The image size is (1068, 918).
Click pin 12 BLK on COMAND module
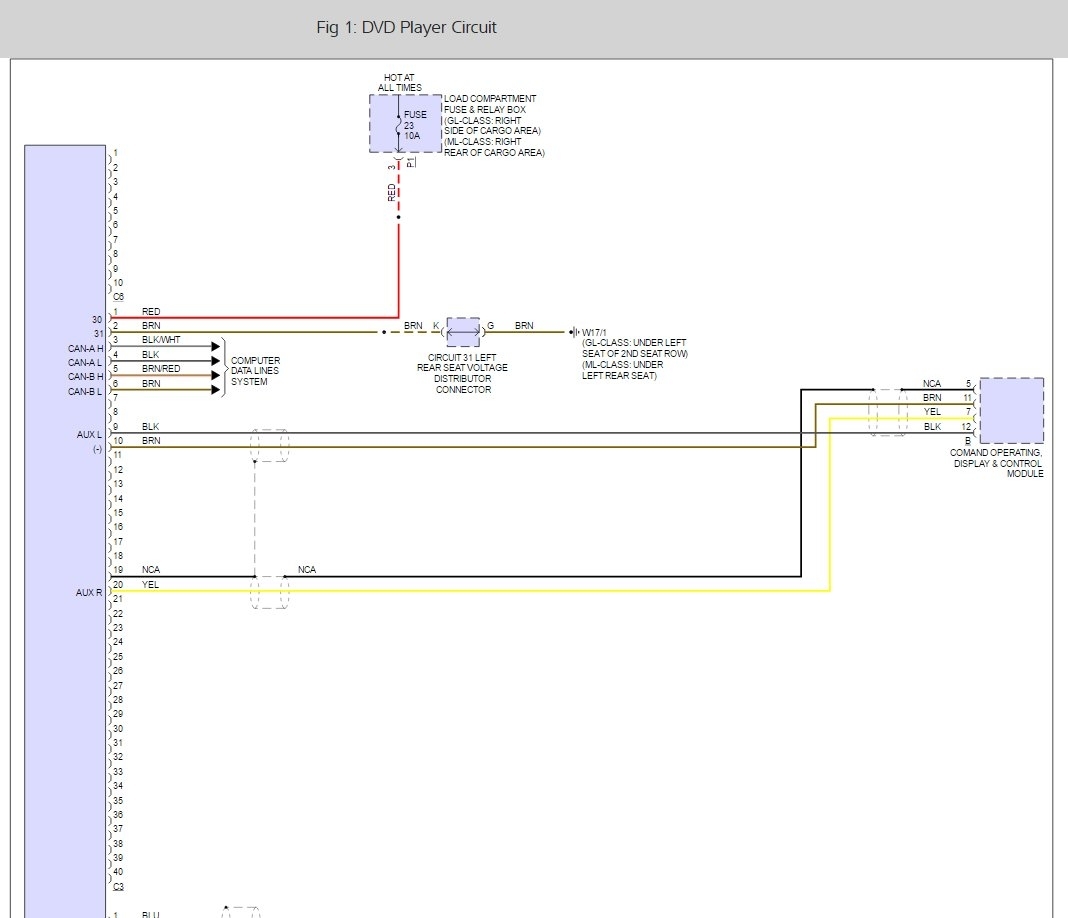coord(967,427)
